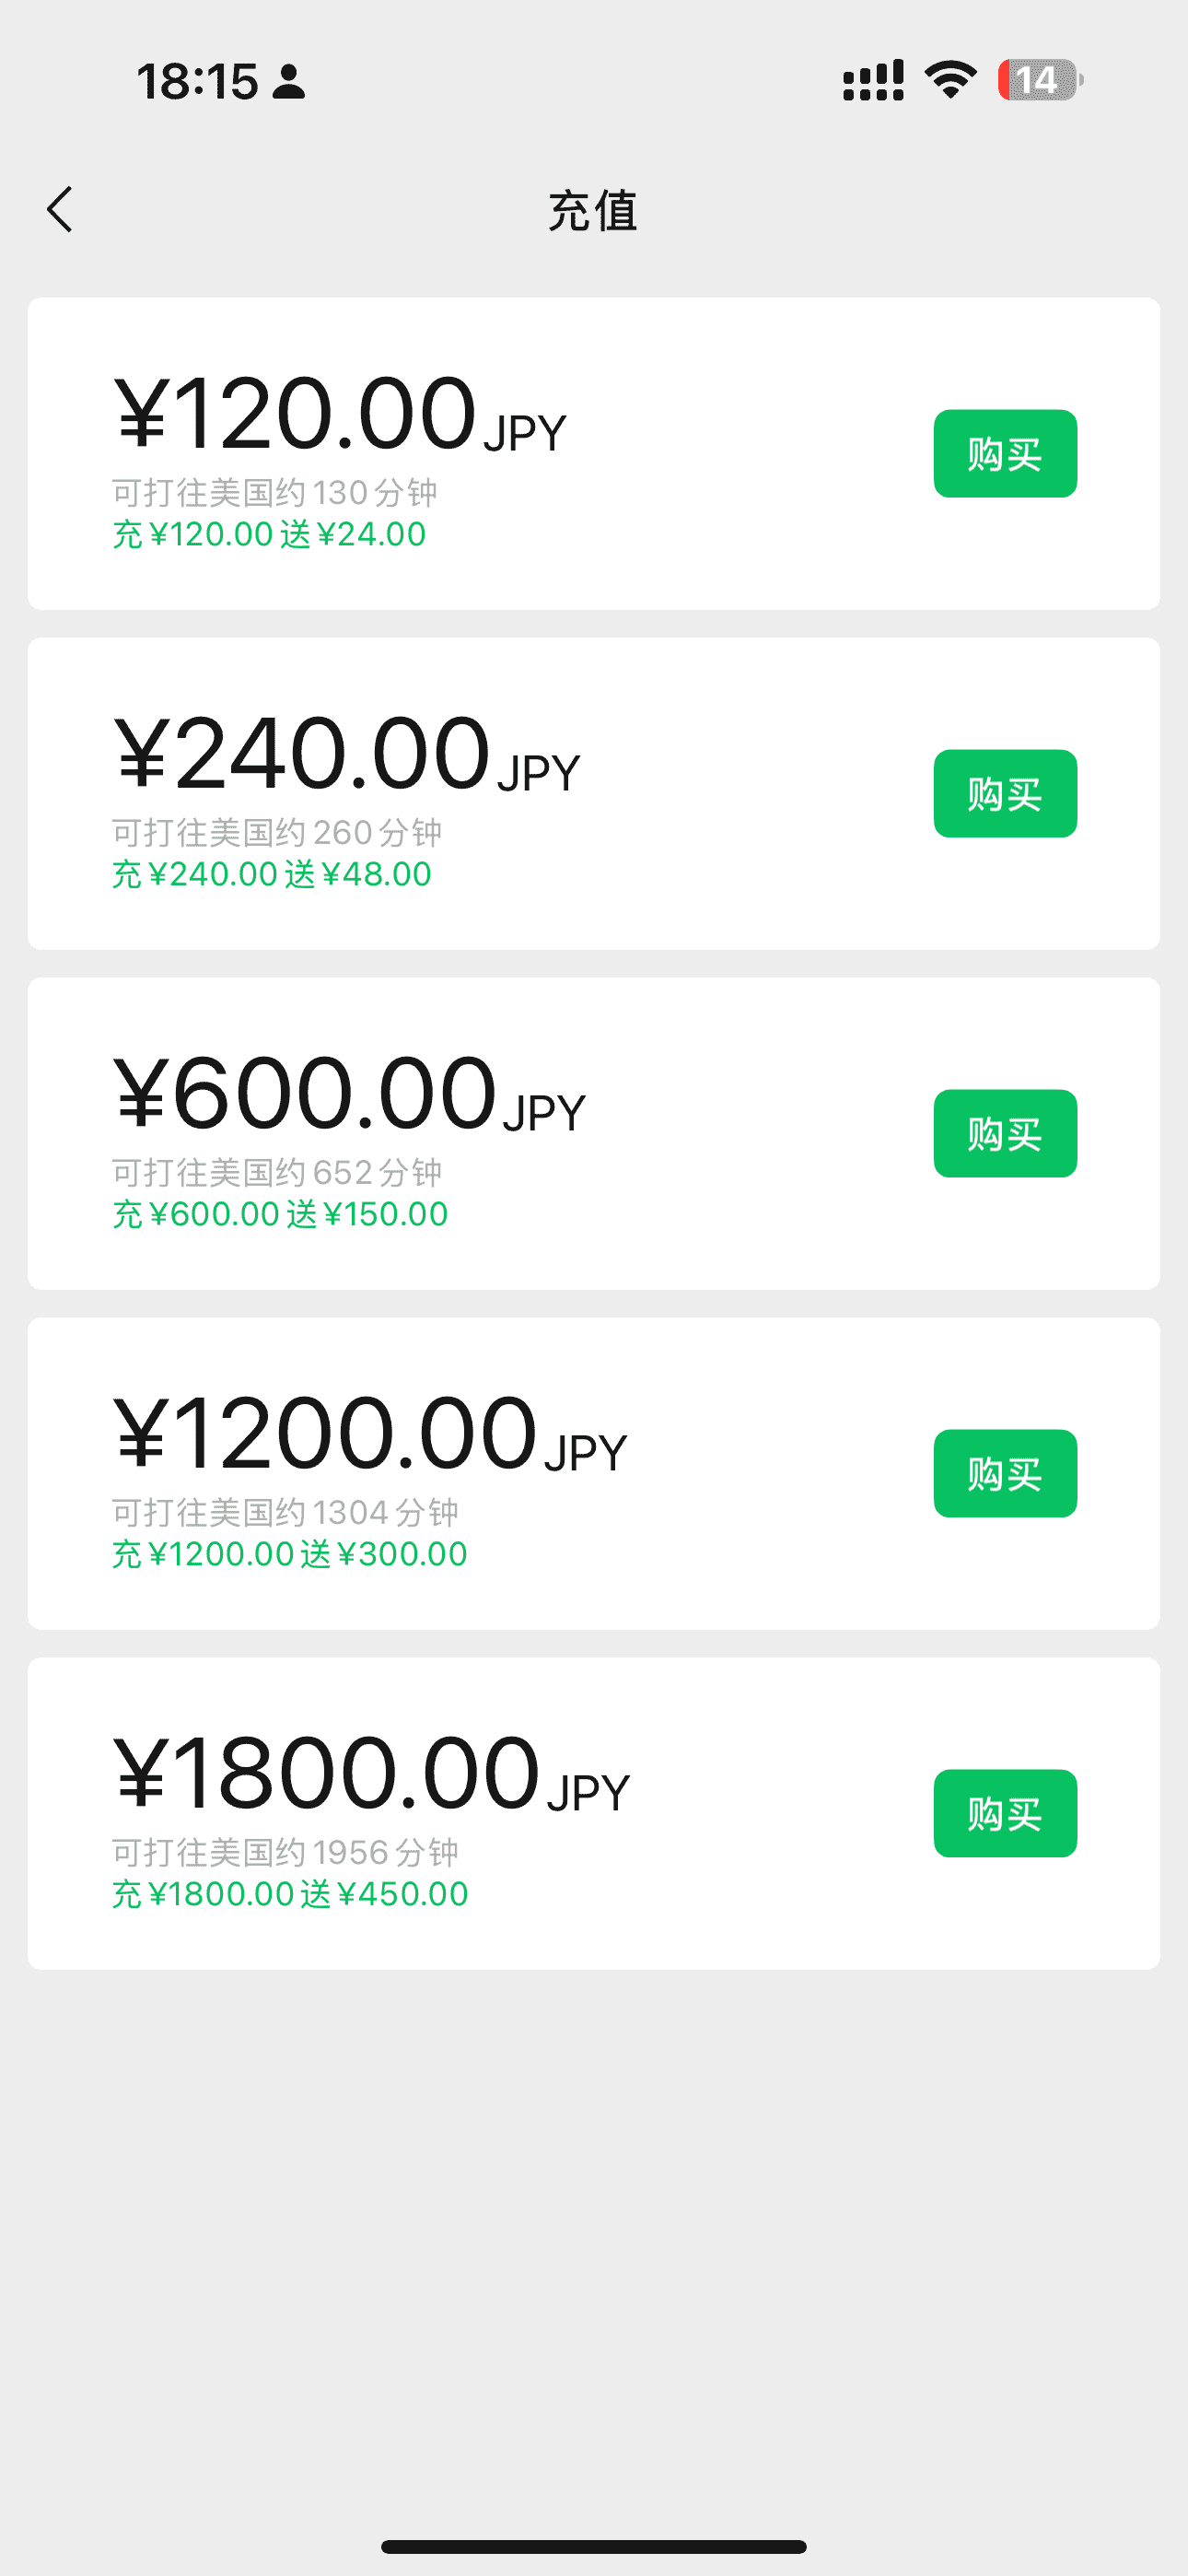Image resolution: width=1188 pixels, height=2576 pixels.
Task: Select the ¥1800.00 JPY price label
Action: (371, 1774)
